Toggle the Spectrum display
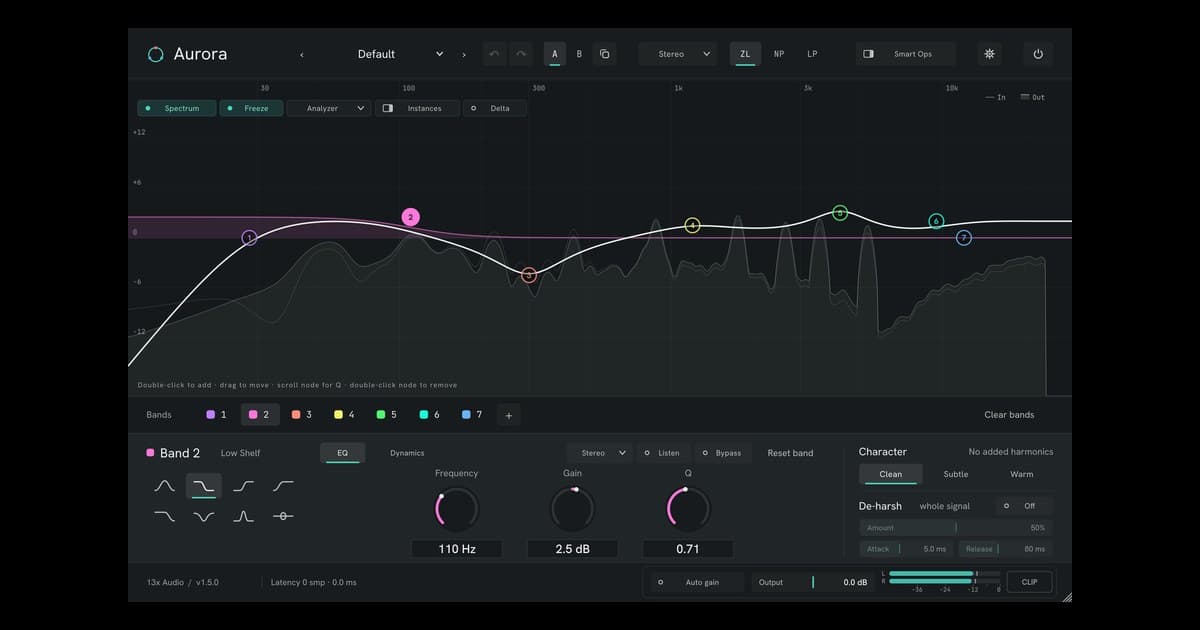This screenshot has width=1200, height=630. [177, 108]
